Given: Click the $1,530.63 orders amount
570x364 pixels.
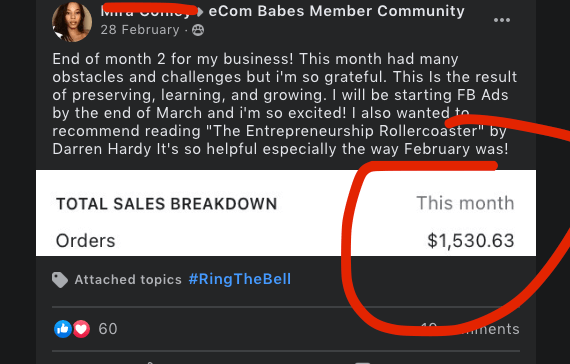Looking at the screenshot, I should [471, 241].
